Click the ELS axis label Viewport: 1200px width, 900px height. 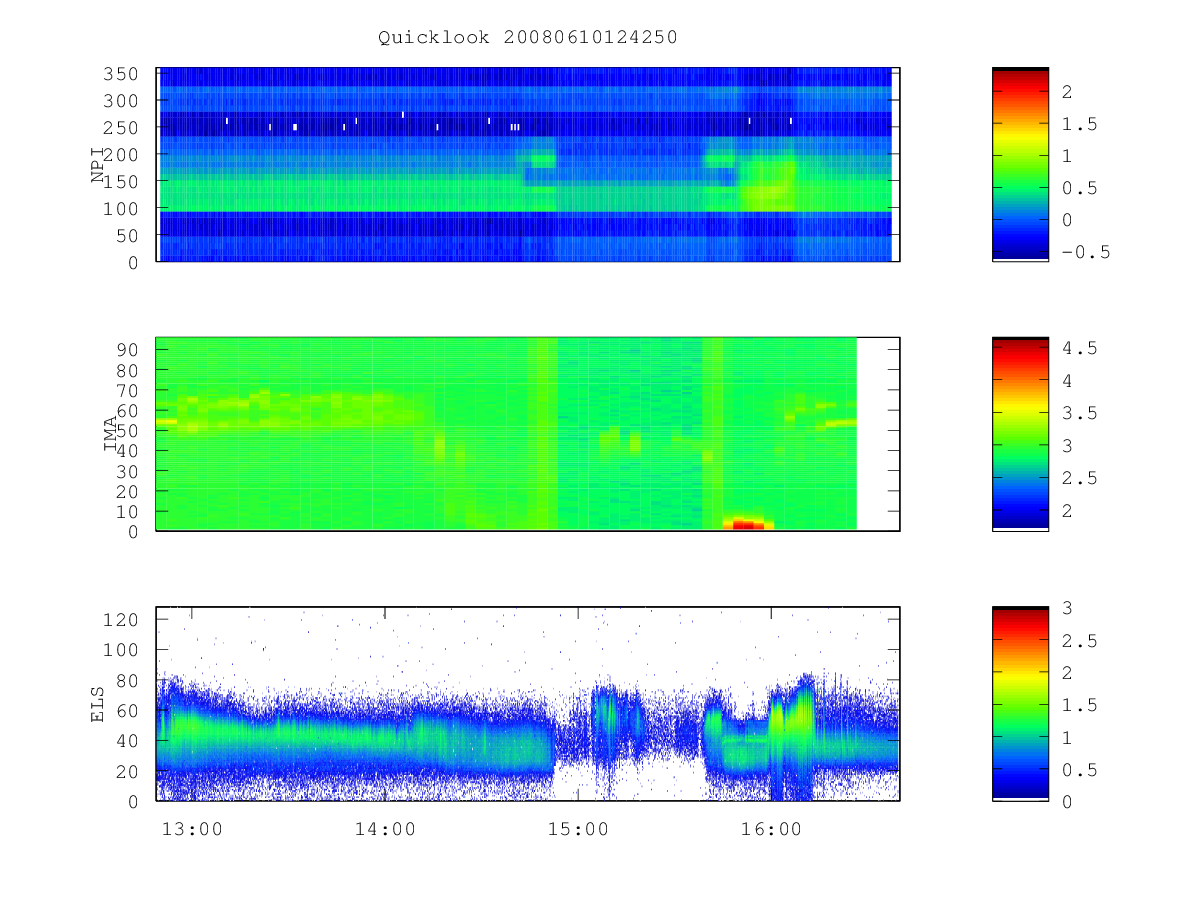click(98, 704)
